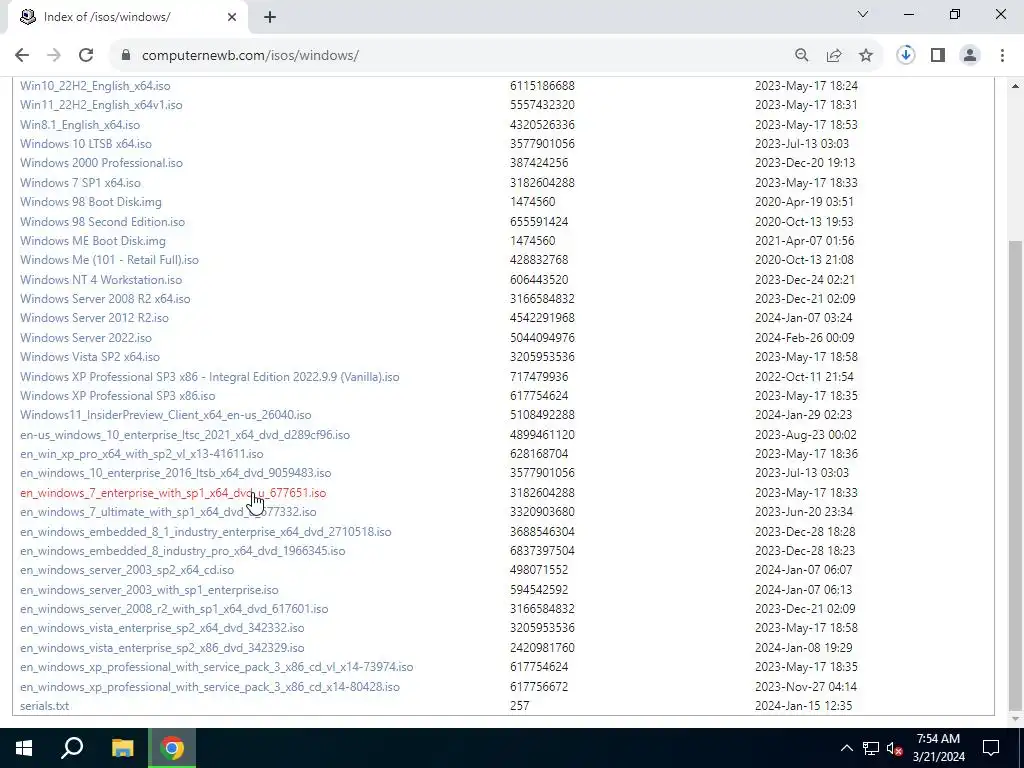Download Windows Me (101 - Retail Full).iso
1024x768 pixels.
(x=109, y=260)
